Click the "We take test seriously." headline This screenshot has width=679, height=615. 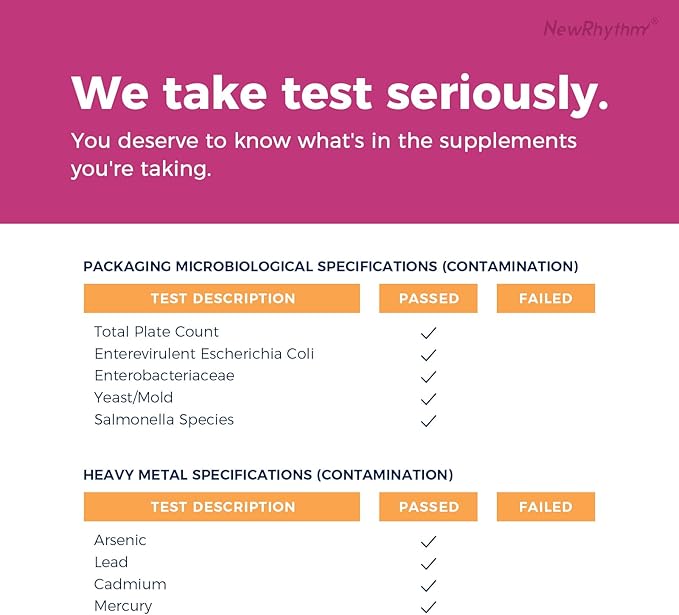tap(340, 93)
